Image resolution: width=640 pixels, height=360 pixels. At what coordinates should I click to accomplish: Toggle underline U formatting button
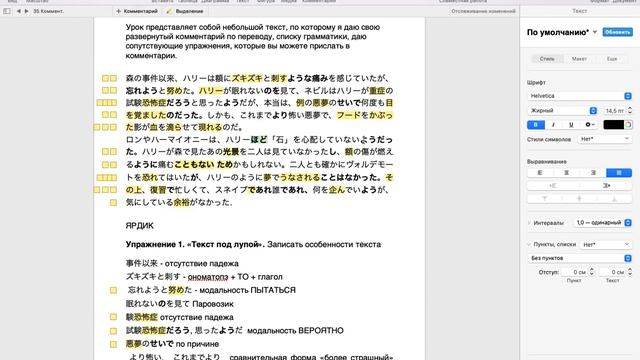pyautogui.click(x=571, y=124)
